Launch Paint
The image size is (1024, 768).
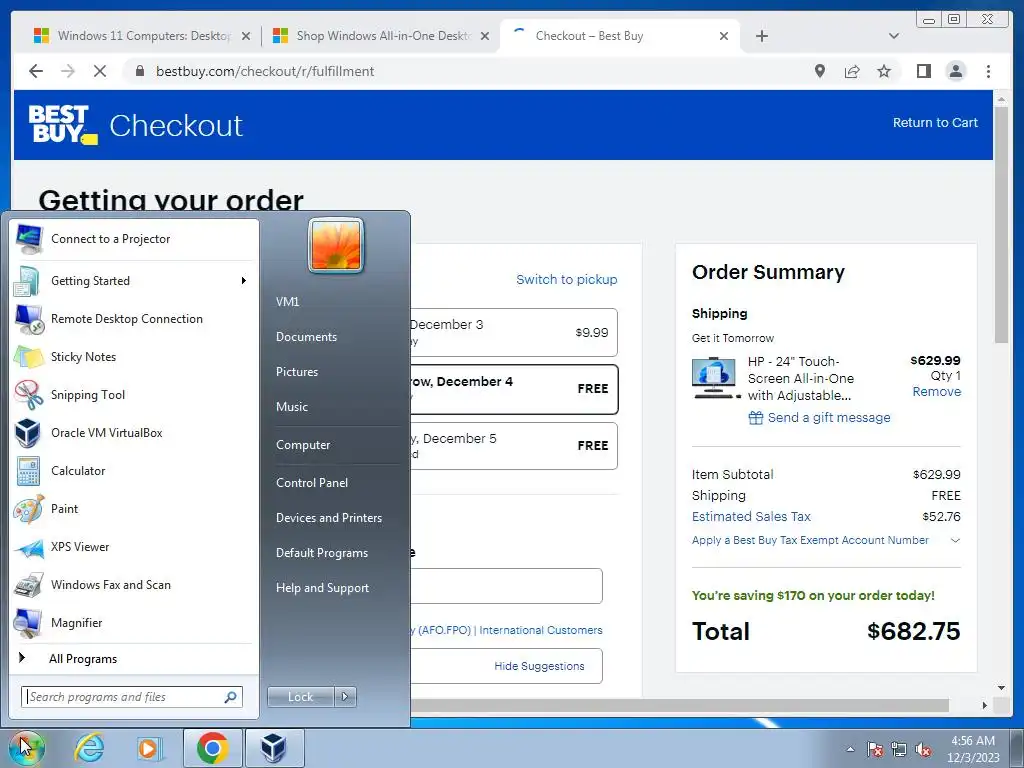133,509
